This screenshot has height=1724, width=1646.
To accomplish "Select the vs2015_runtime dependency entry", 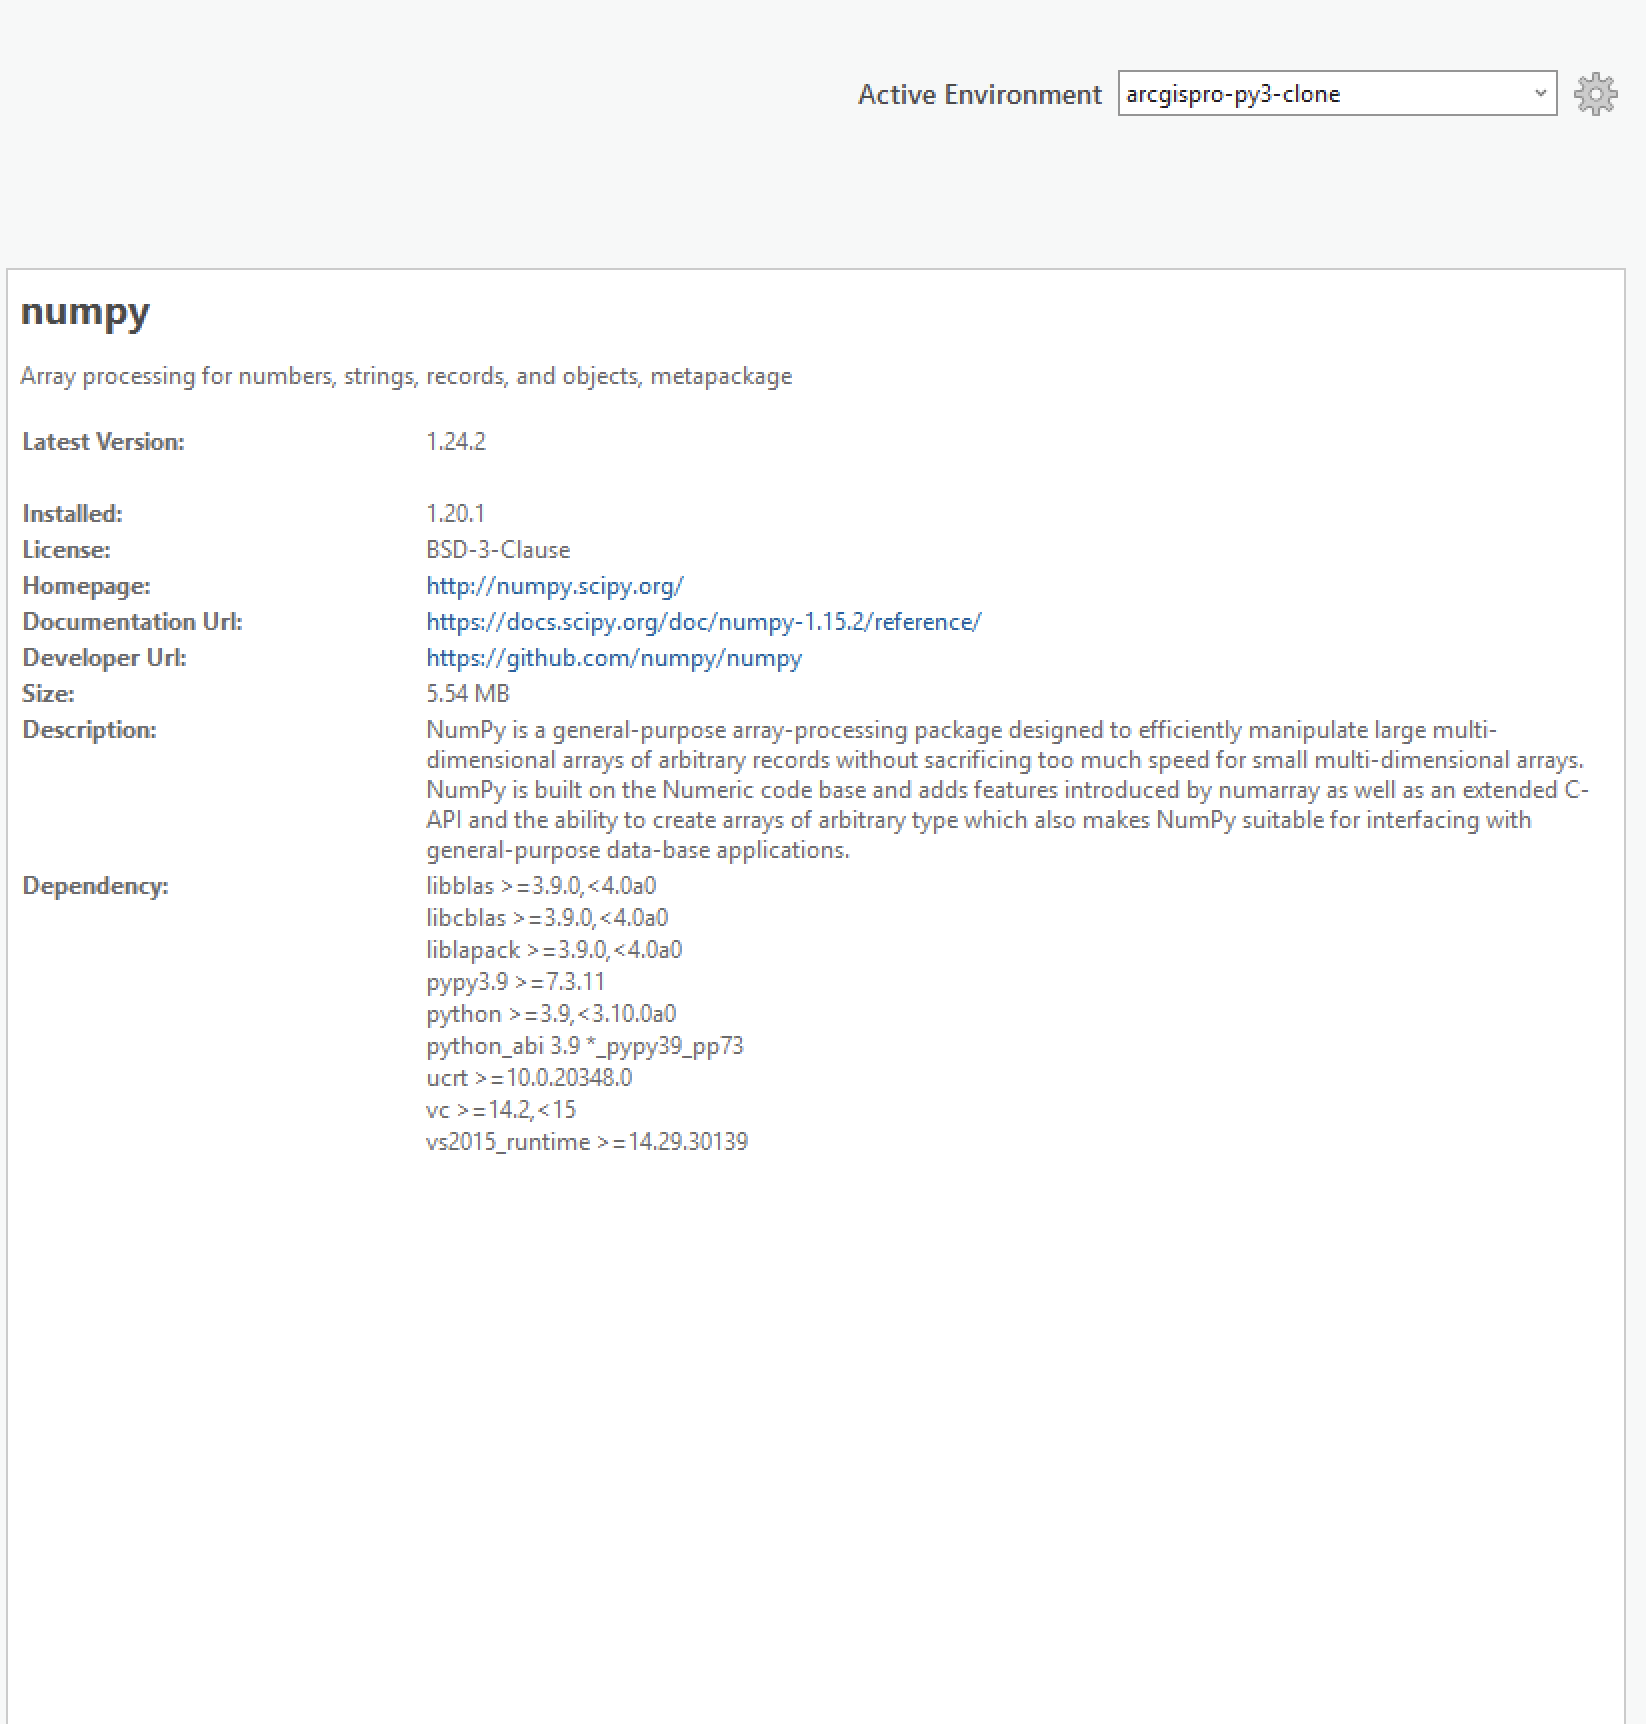I will pos(586,1142).
